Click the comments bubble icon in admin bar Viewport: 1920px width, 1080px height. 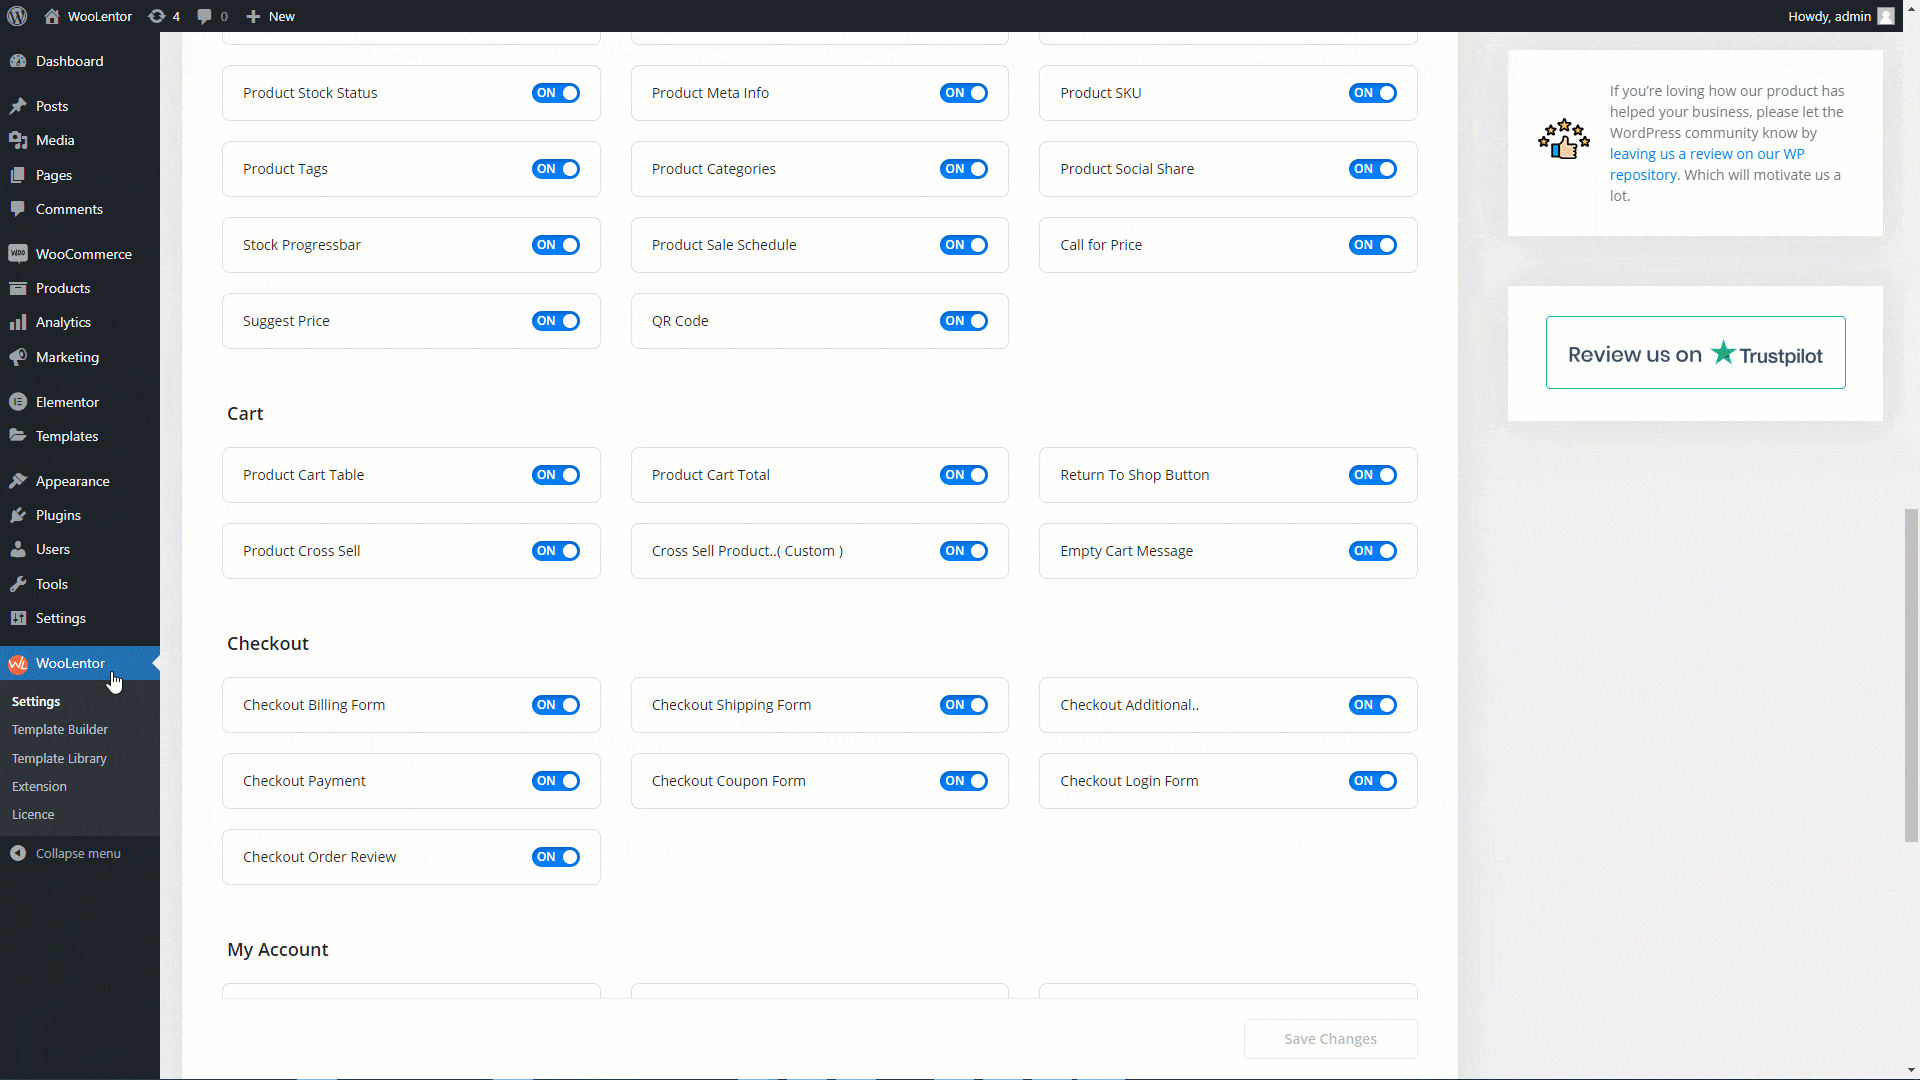[205, 16]
